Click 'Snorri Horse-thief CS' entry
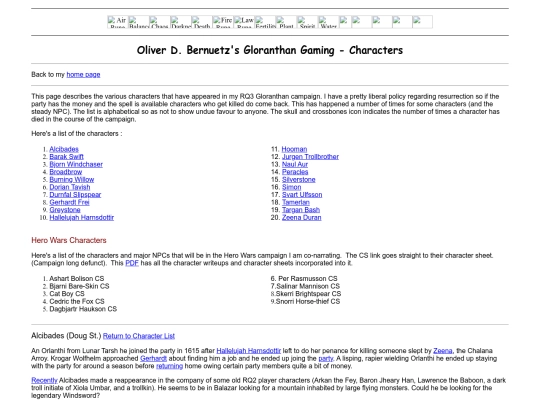 tap(308, 301)
